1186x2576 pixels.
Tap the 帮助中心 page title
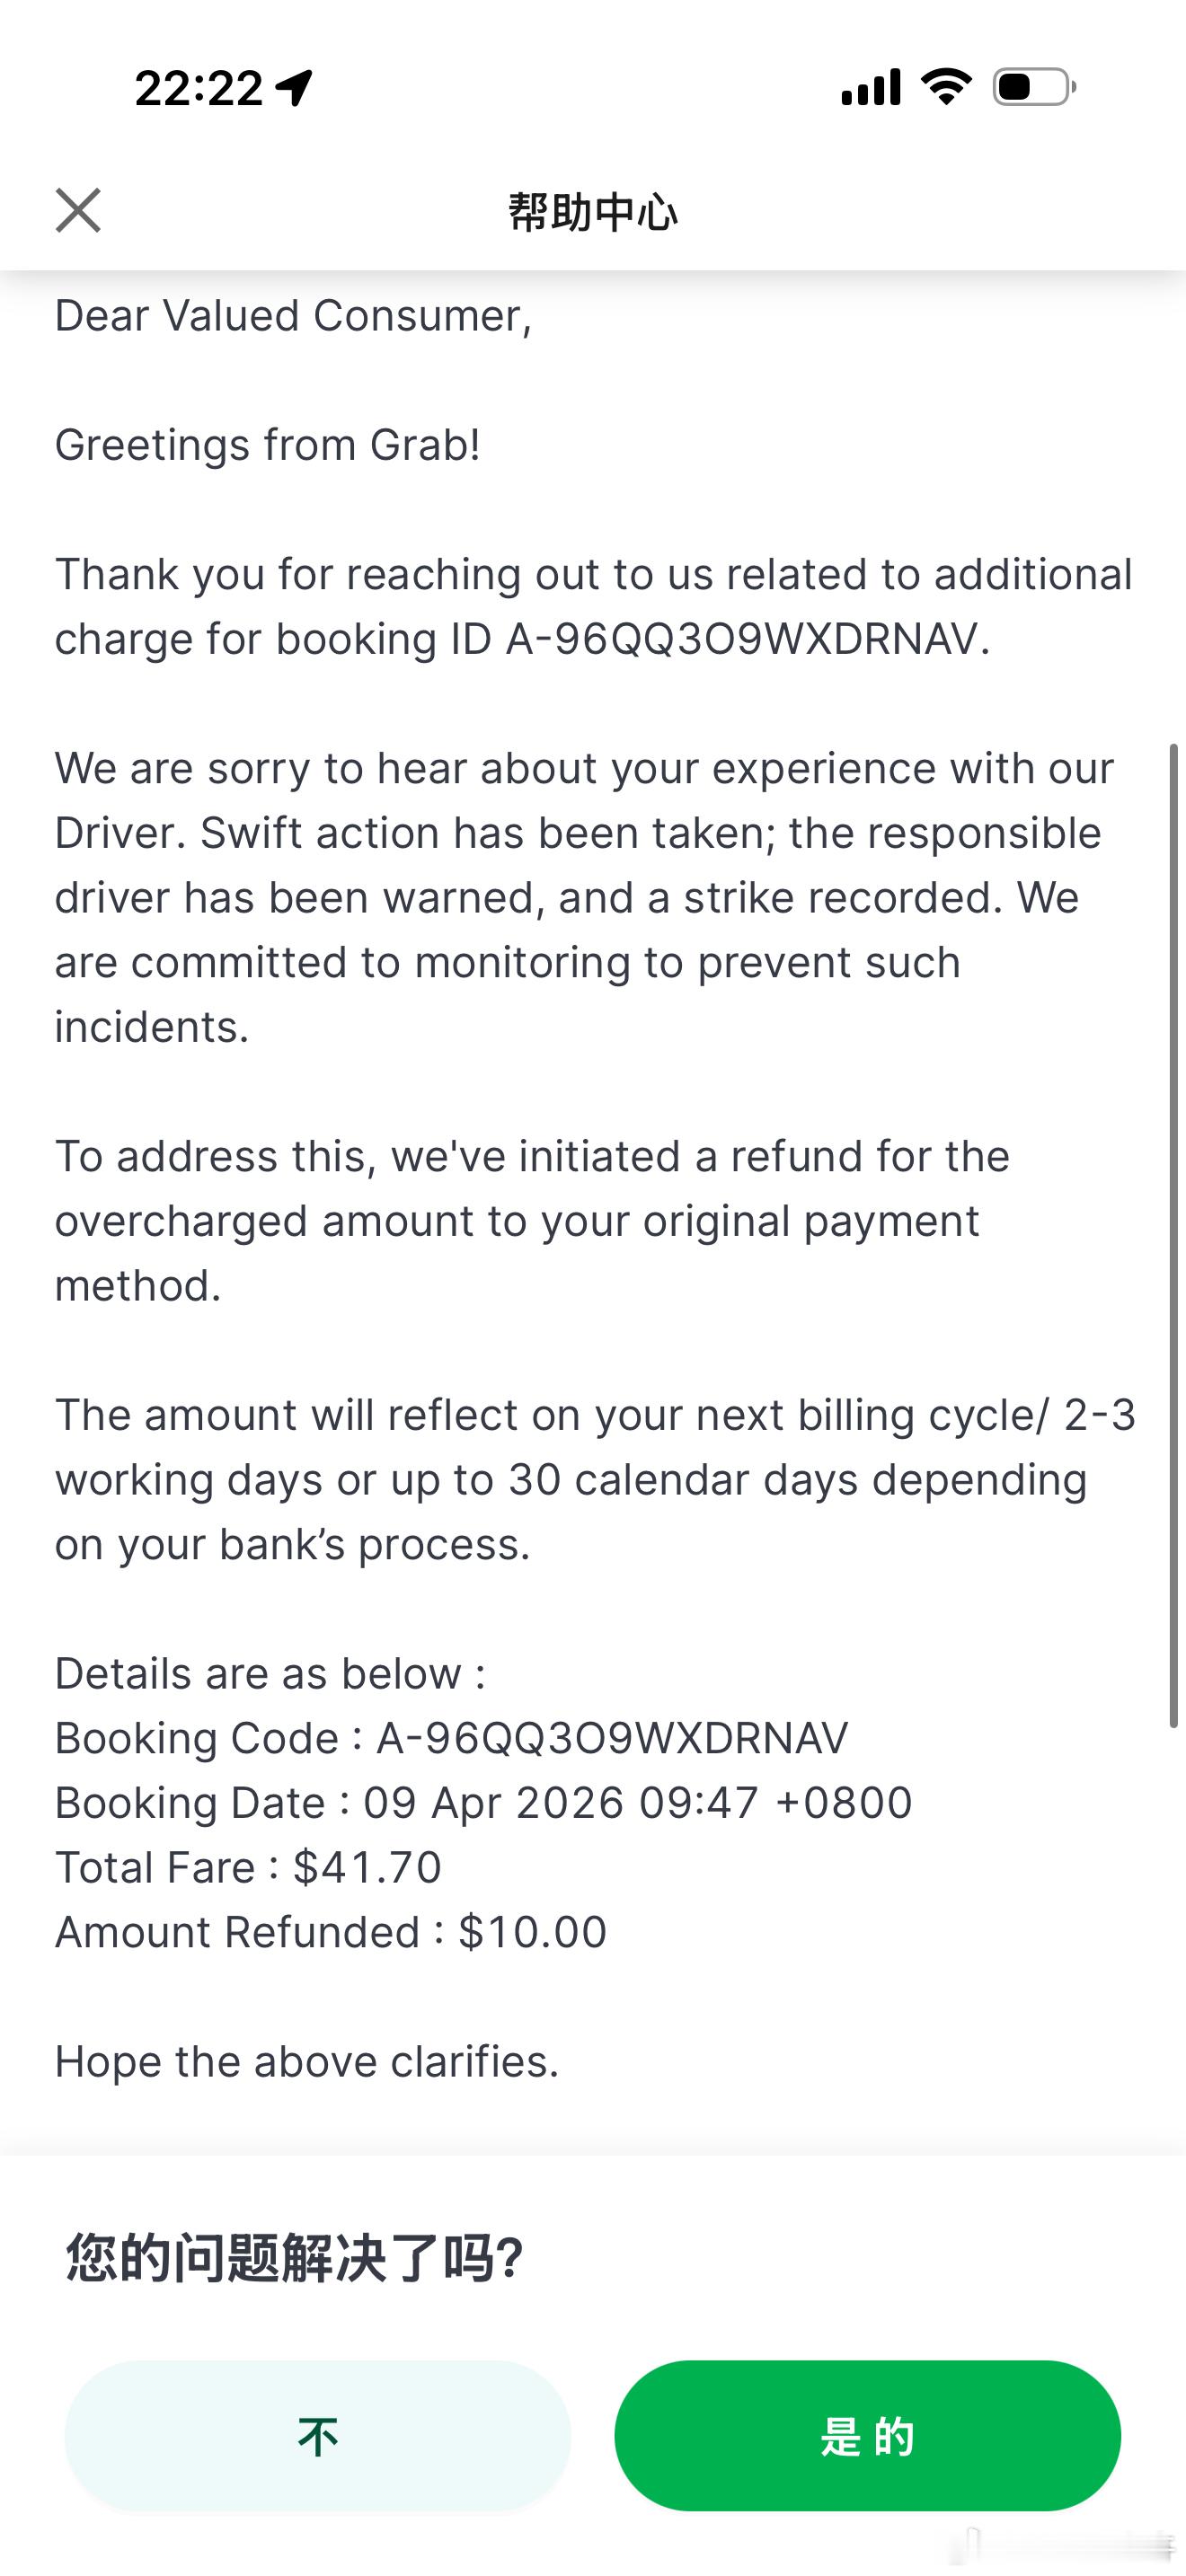point(592,212)
